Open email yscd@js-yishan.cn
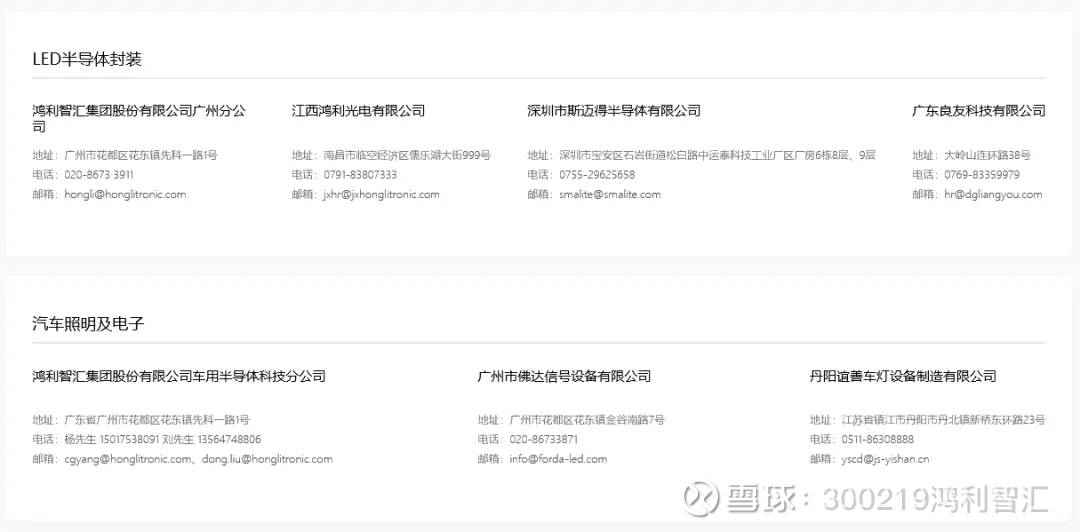This screenshot has width=1080, height=532. [886, 459]
